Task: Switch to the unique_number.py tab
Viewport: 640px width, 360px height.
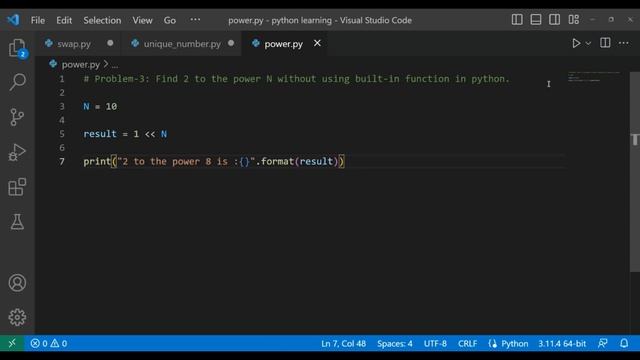Action: coord(182,44)
